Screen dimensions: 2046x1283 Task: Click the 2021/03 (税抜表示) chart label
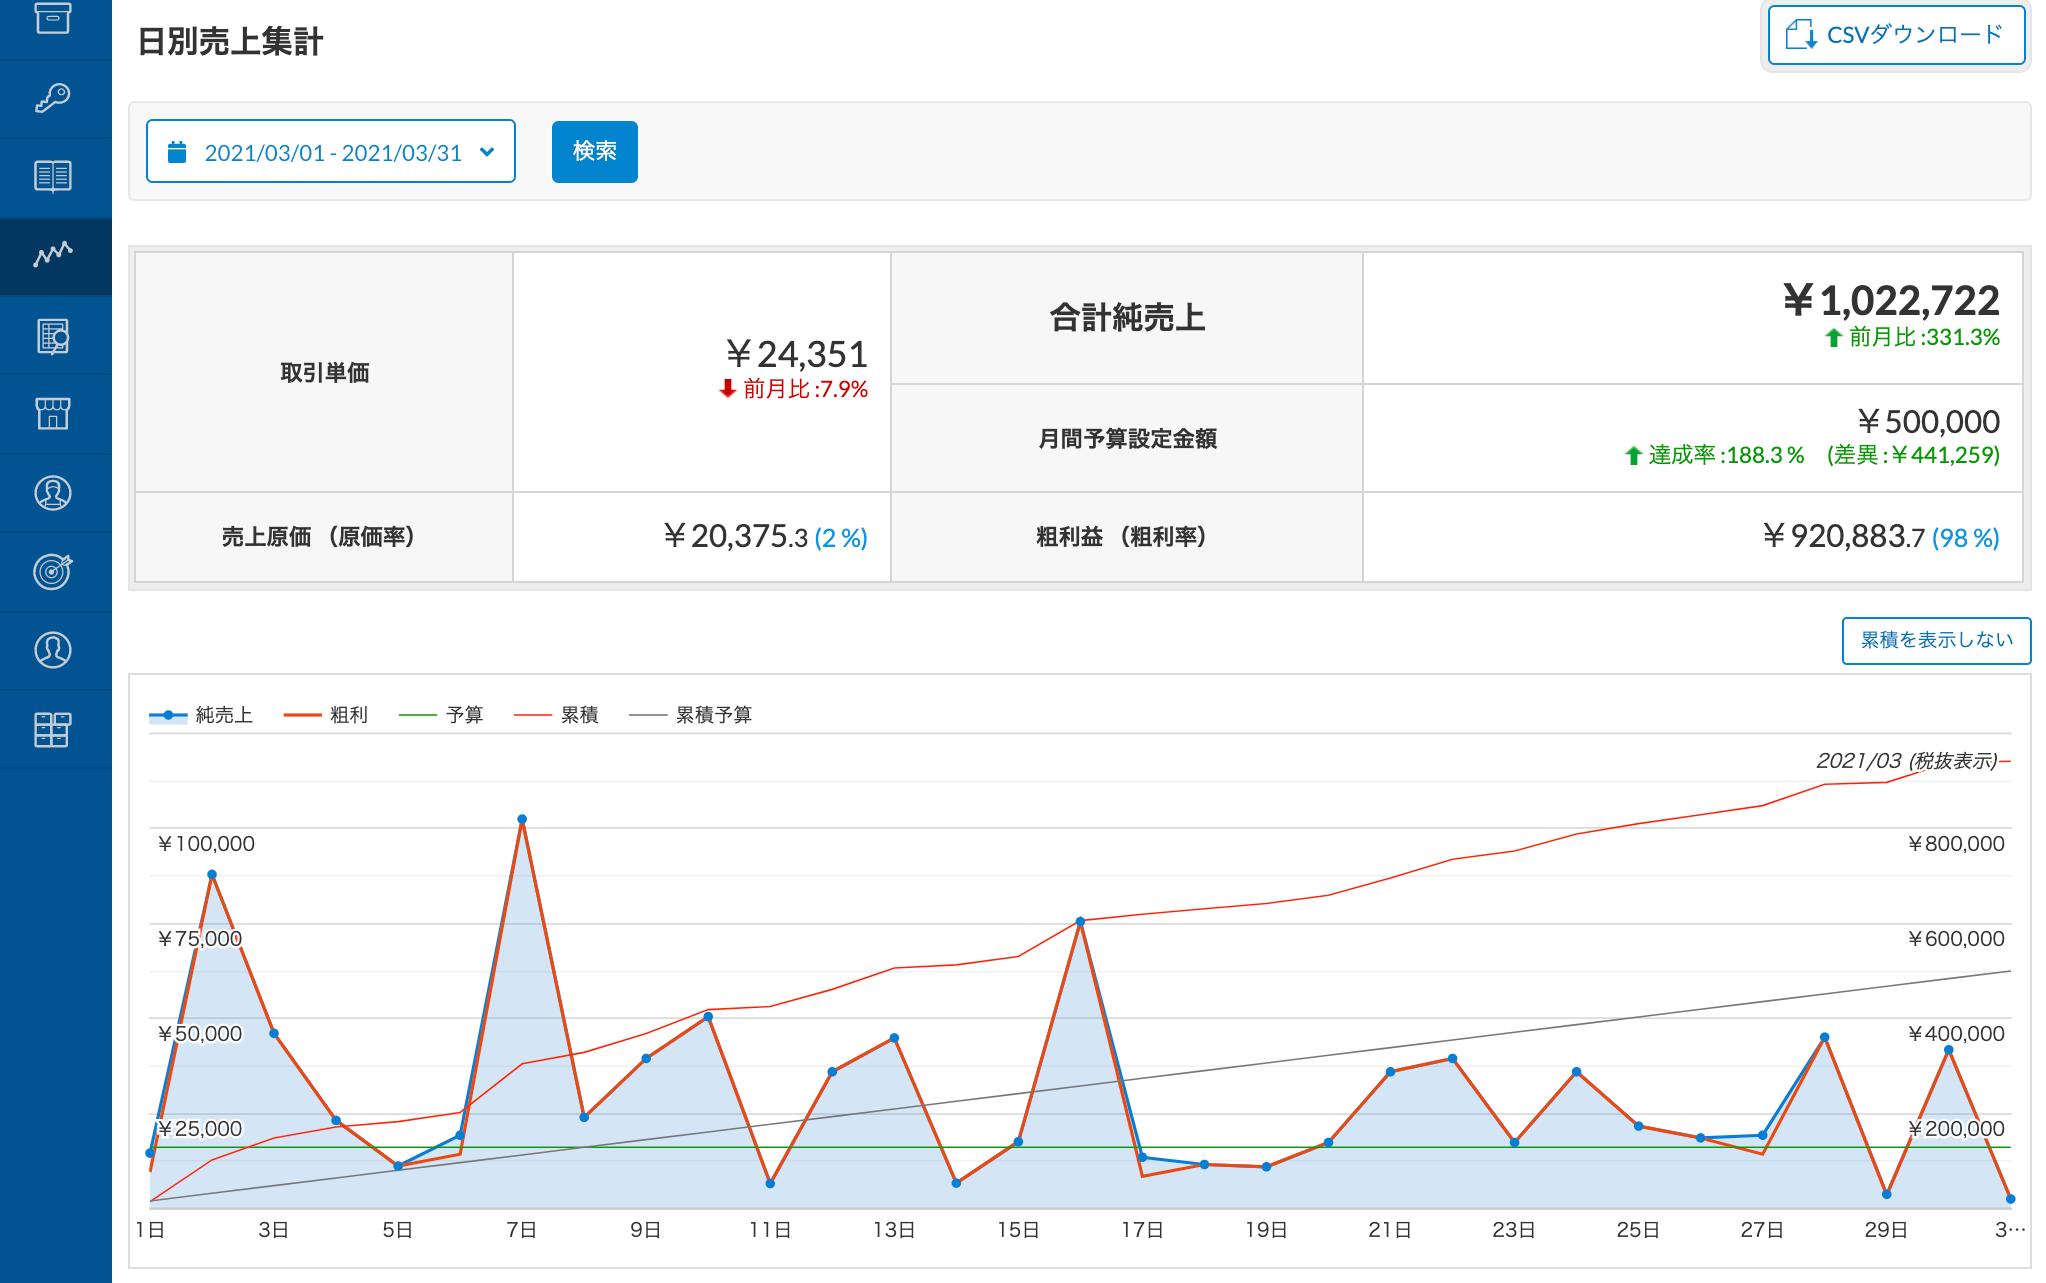click(x=1906, y=761)
